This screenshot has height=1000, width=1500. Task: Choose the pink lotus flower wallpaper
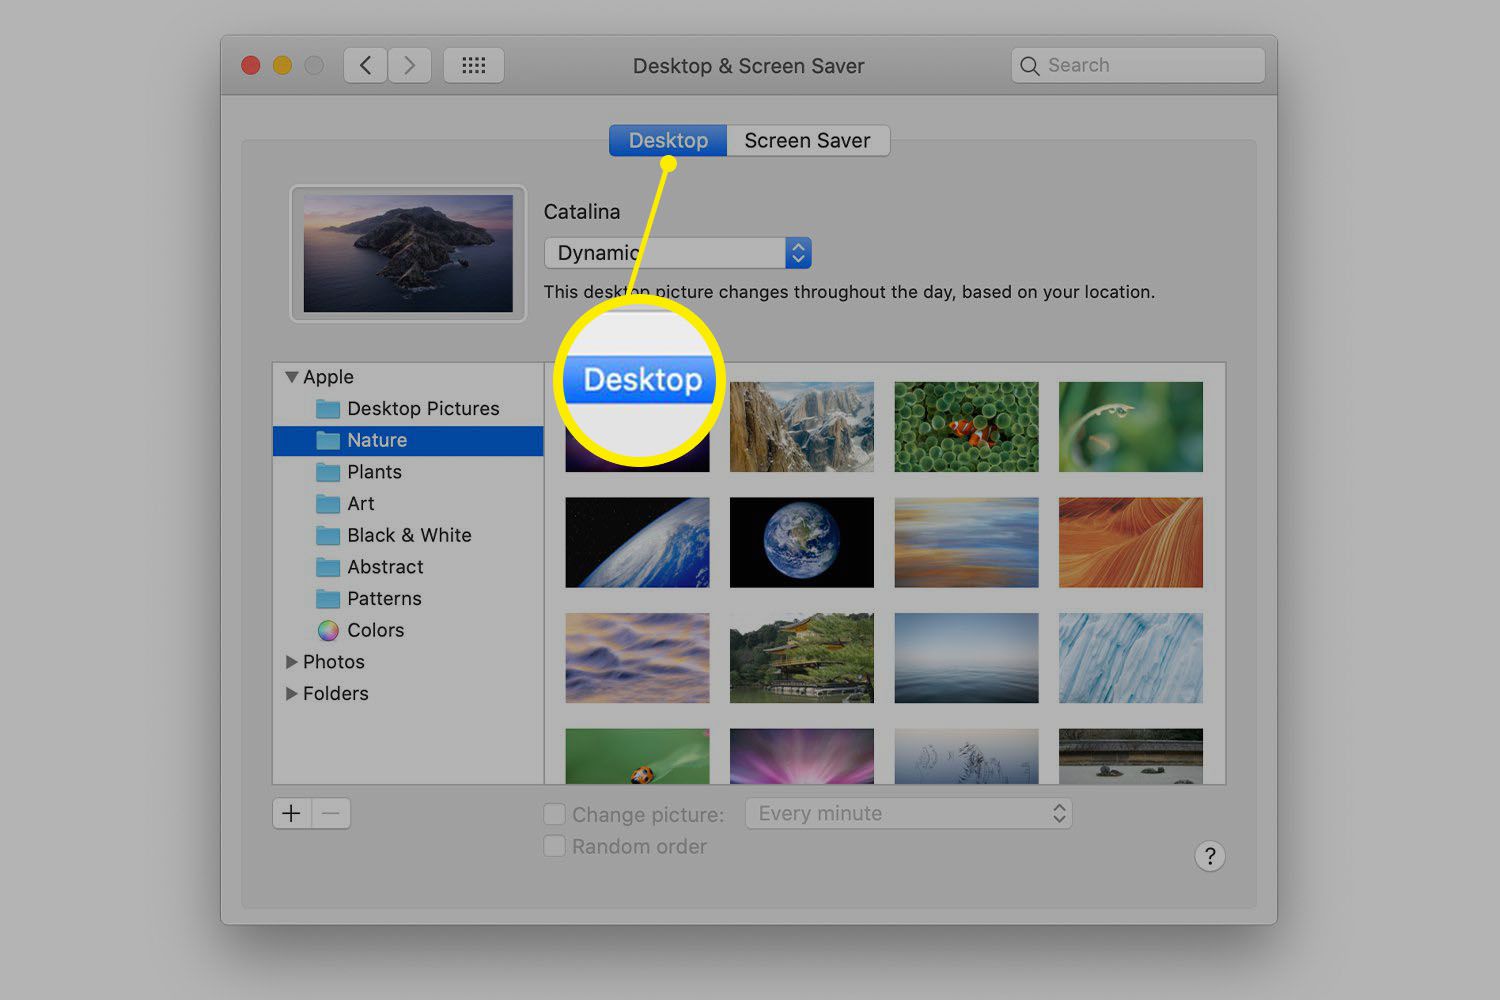pos(802,756)
